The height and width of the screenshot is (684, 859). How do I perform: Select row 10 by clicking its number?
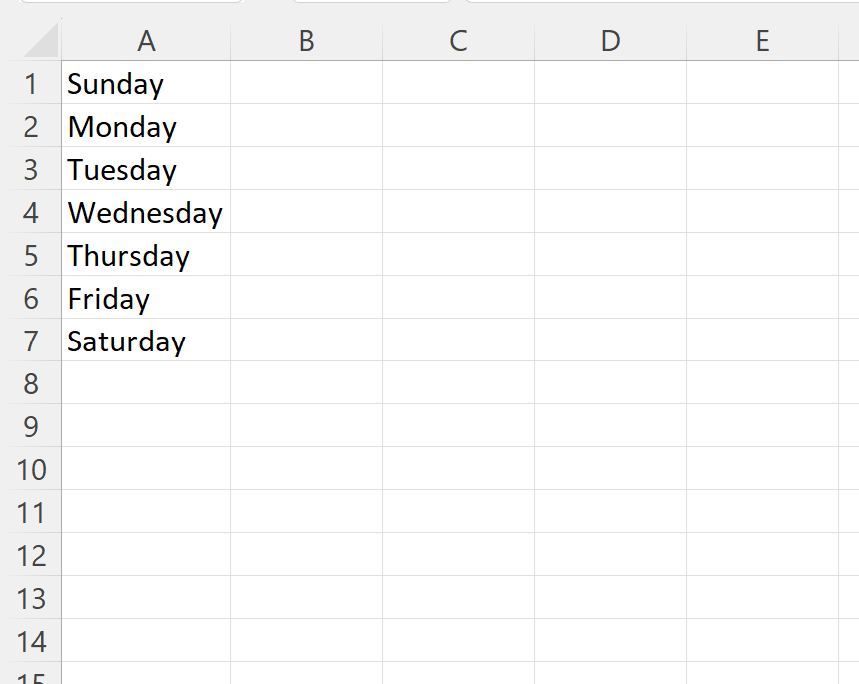coord(32,470)
